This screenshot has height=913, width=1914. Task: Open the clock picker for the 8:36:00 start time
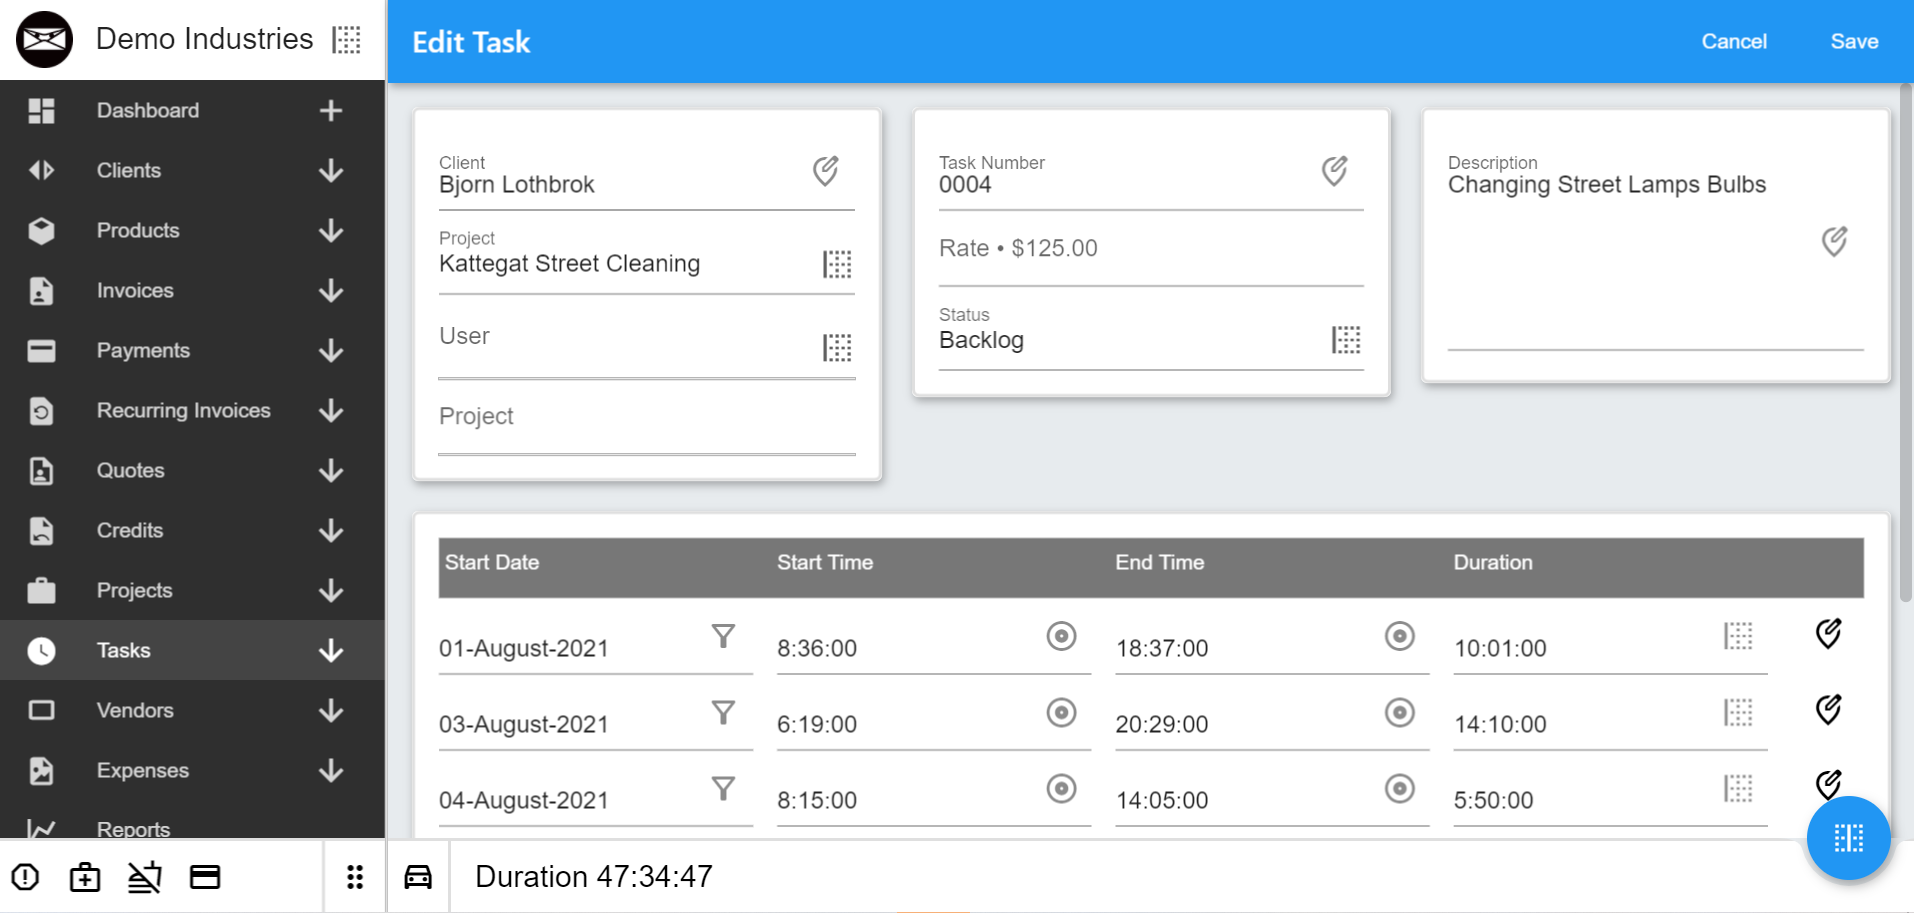click(1062, 636)
